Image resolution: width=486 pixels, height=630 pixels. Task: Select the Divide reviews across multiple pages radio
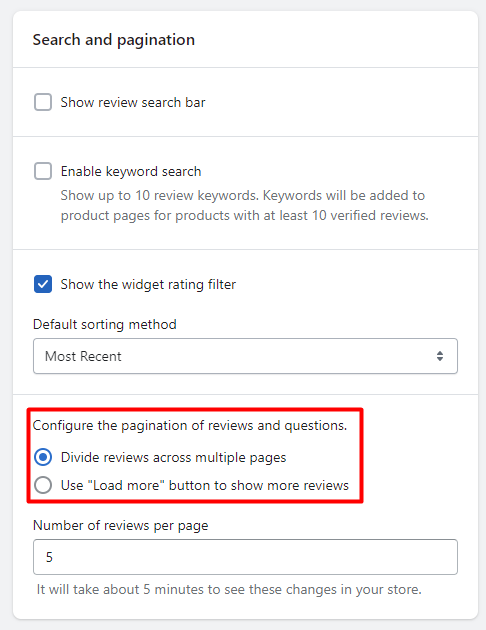43,457
